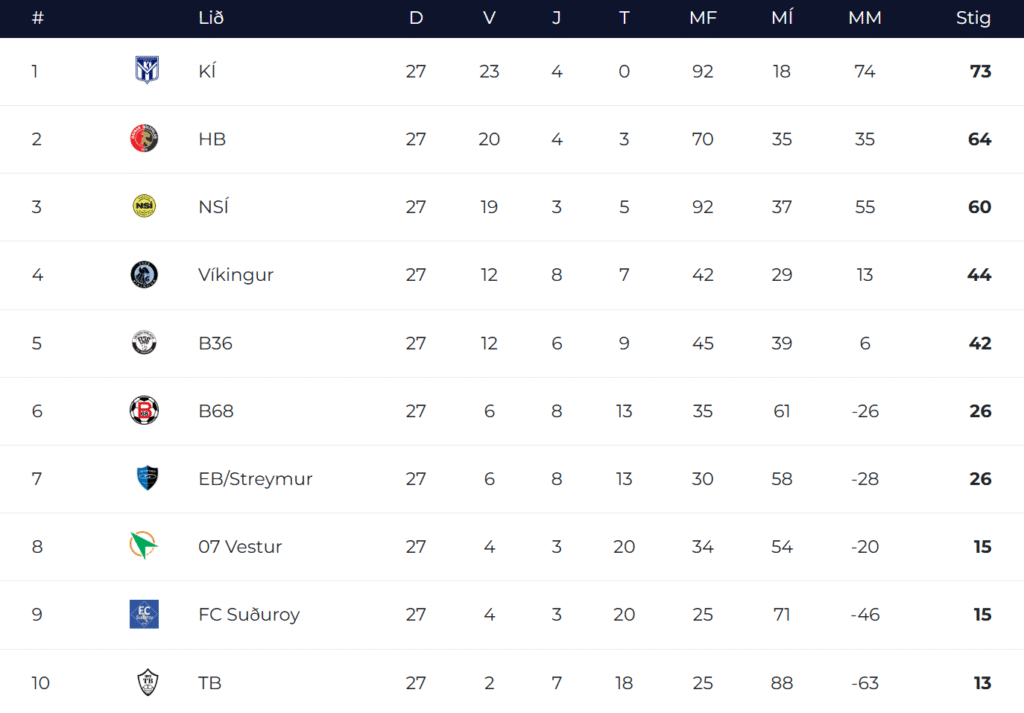Screen dimensions: 1024x713
Task: Click the HB club logo
Action: pyautogui.click(x=144, y=138)
